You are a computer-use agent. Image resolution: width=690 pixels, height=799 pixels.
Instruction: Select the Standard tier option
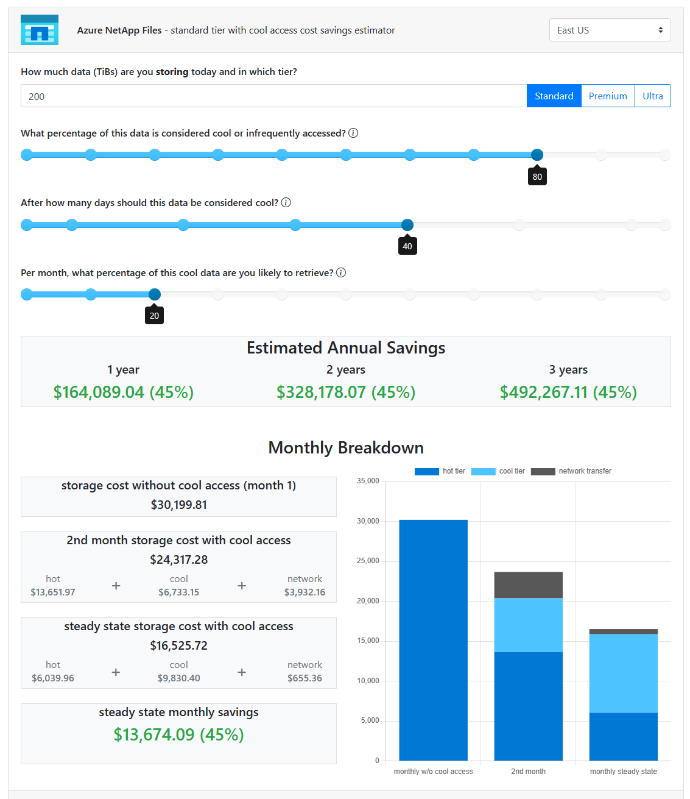pos(554,96)
